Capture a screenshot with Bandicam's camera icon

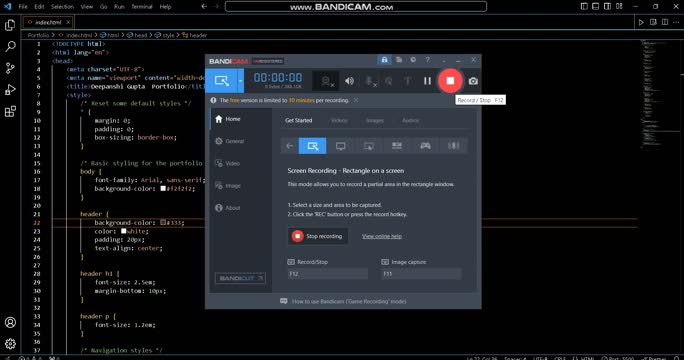click(x=473, y=81)
